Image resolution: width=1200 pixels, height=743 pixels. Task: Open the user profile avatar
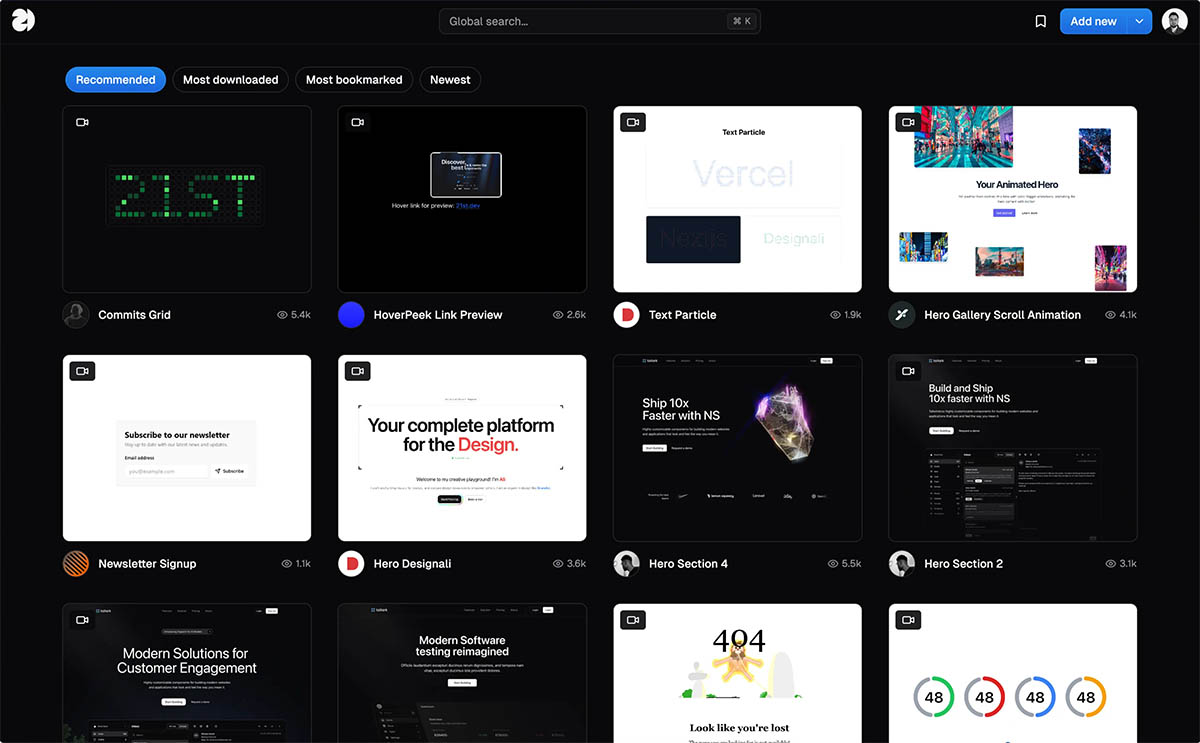pyautogui.click(x=1174, y=21)
